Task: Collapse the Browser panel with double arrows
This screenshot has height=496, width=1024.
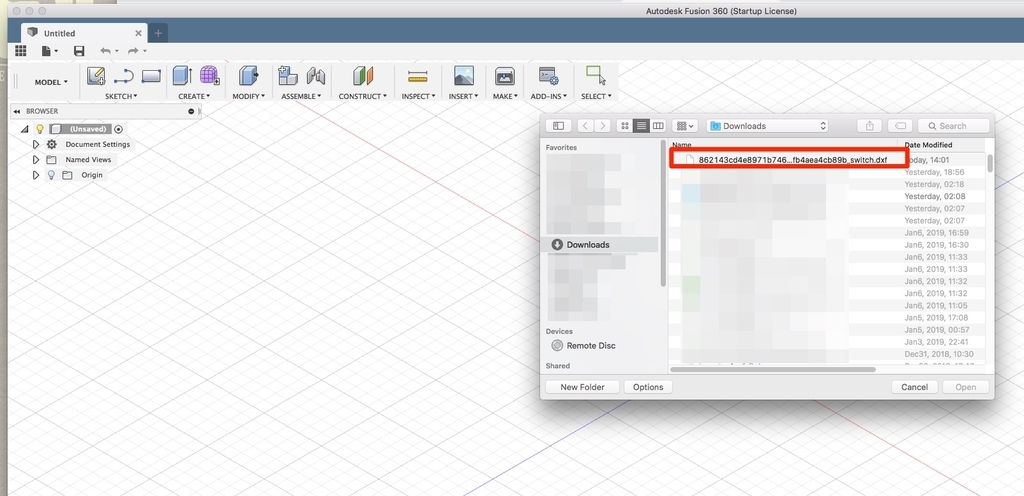Action: point(16,112)
